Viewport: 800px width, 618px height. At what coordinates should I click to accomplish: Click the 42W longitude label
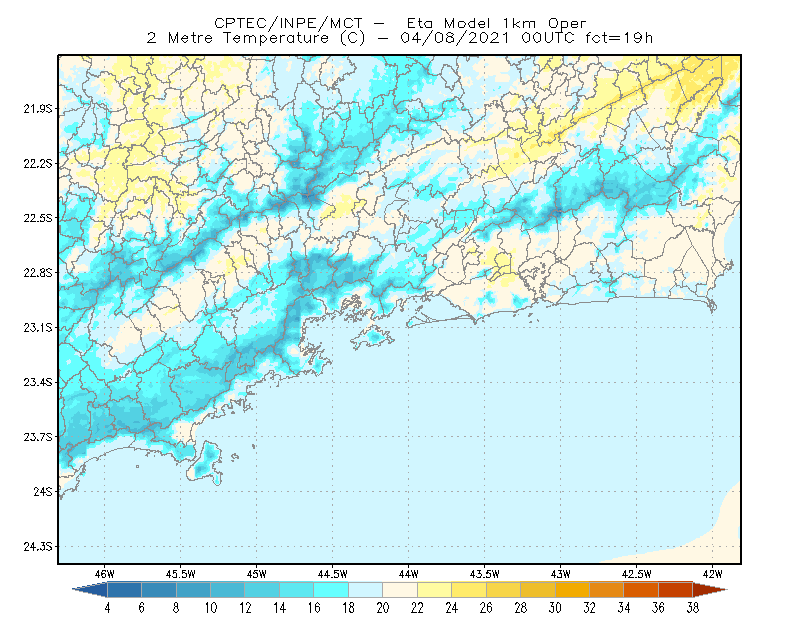[713, 574]
